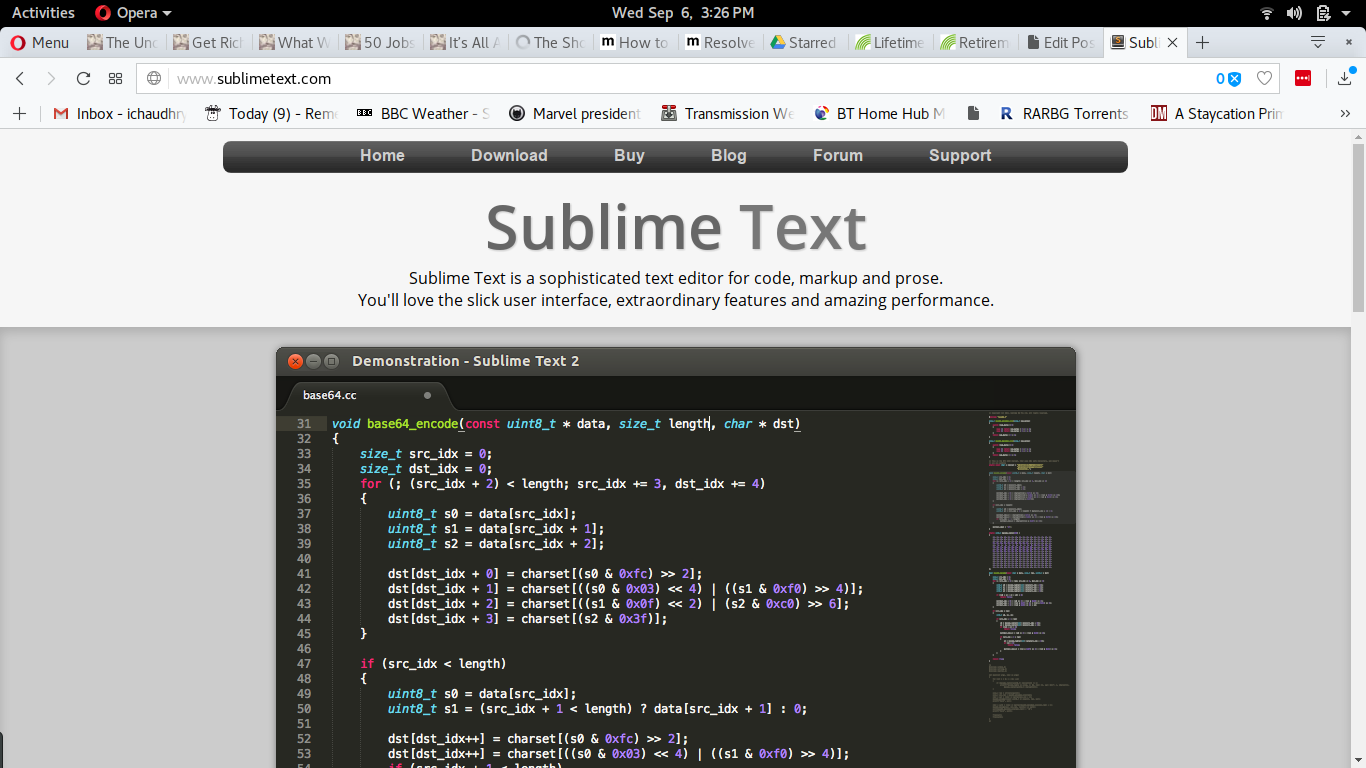Visit the Blog section
The height and width of the screenshot is (768, 1366).
point(729,156)
